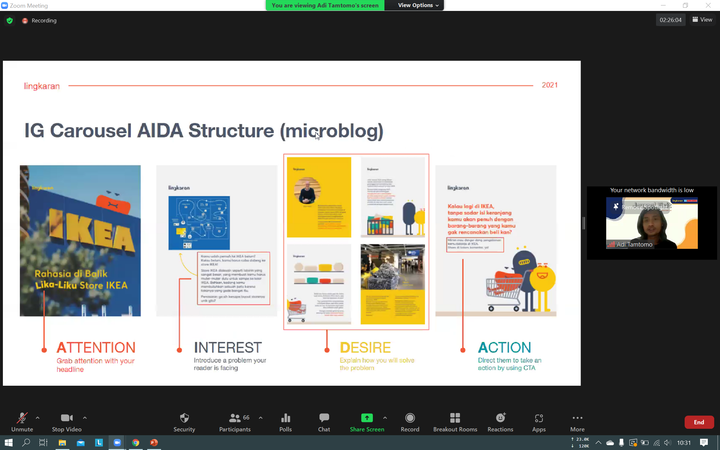This screenshot has width=720, height=450.
Task: Open Google Chrome from taskbar
Action: [x=135, y=443]
